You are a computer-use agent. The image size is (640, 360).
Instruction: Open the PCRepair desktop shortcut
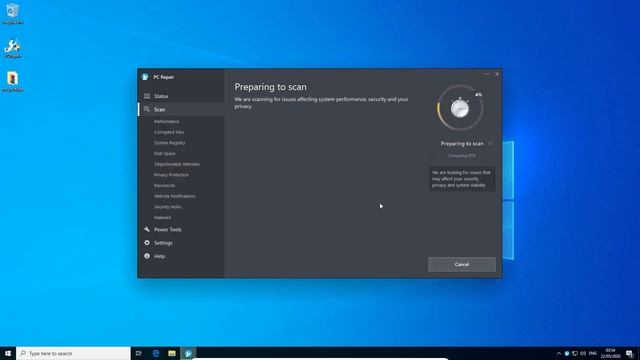click(x=12, y=48)
